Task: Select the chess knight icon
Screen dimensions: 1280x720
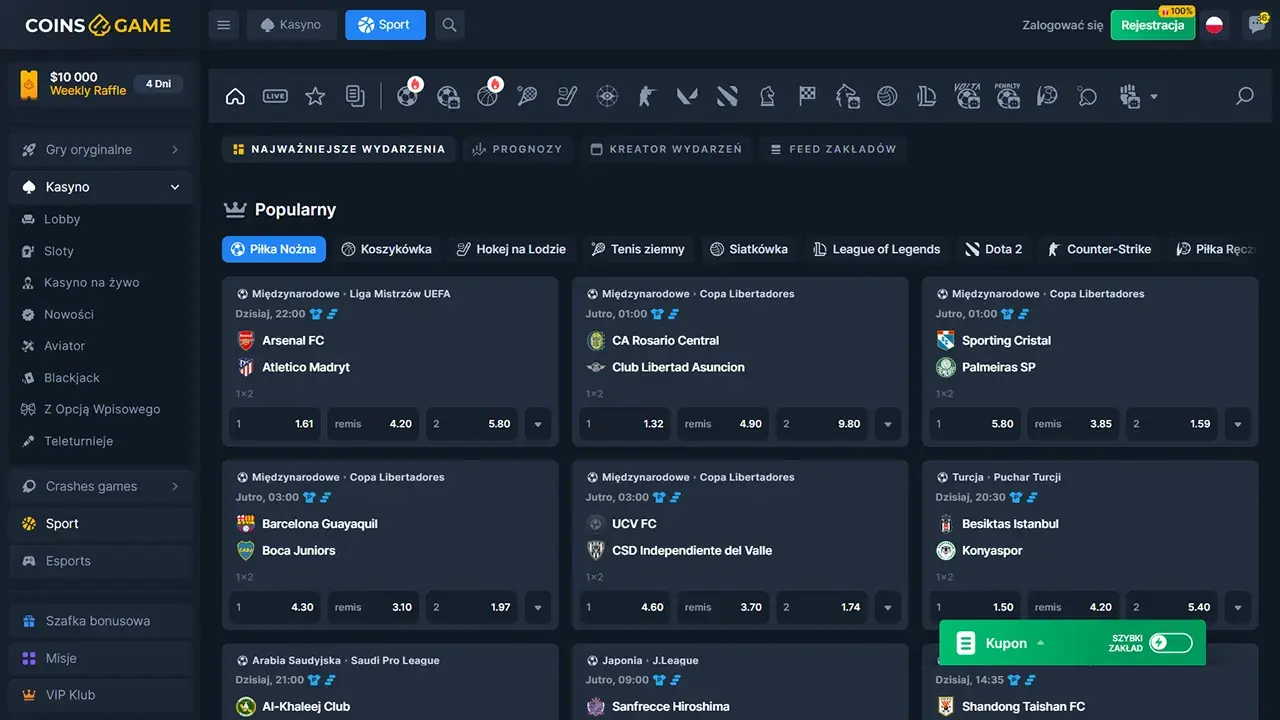Action: (767, 96)
